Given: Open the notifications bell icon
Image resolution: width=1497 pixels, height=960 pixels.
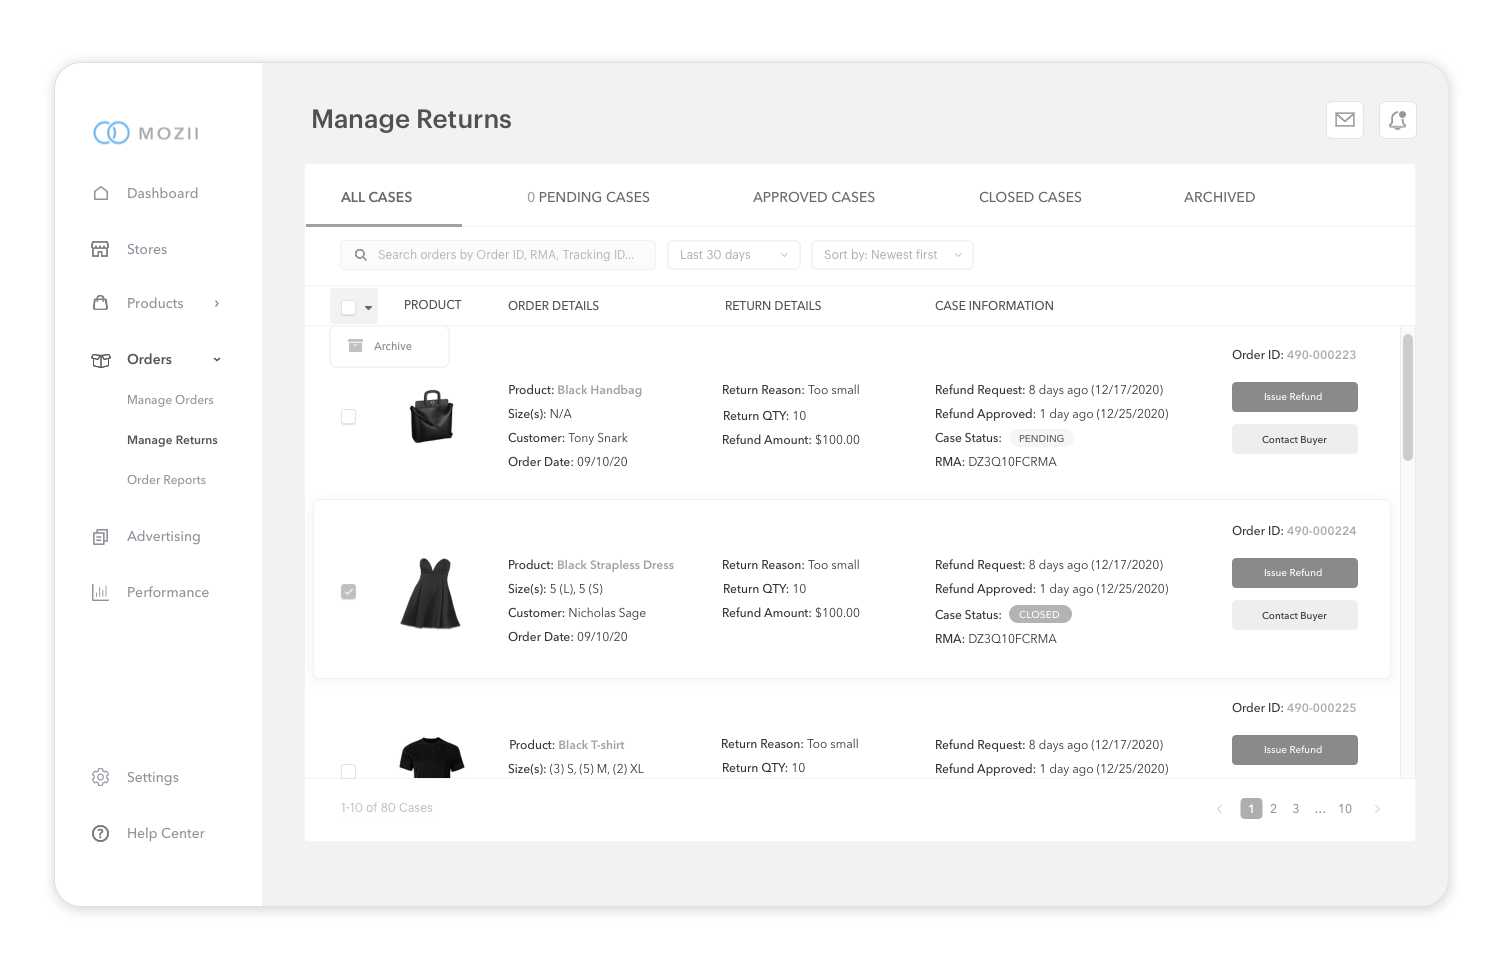Looking at the screenshot, I should (1398, 120).
